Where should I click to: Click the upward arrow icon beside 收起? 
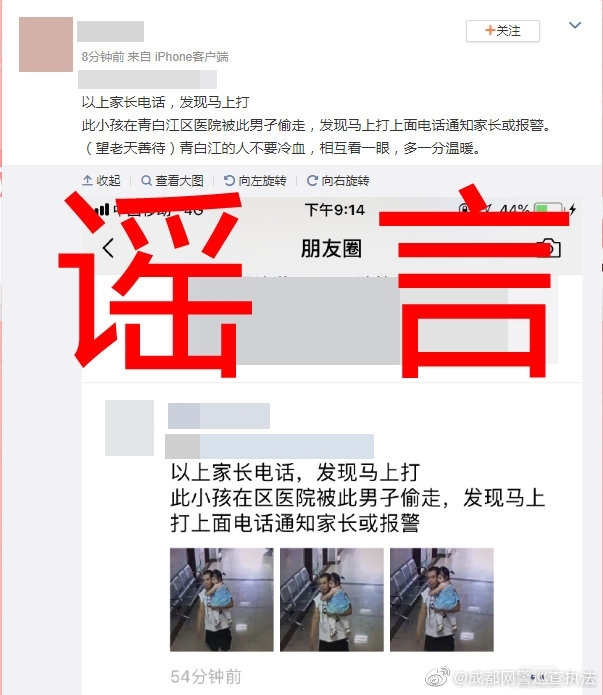coord(87,180)
